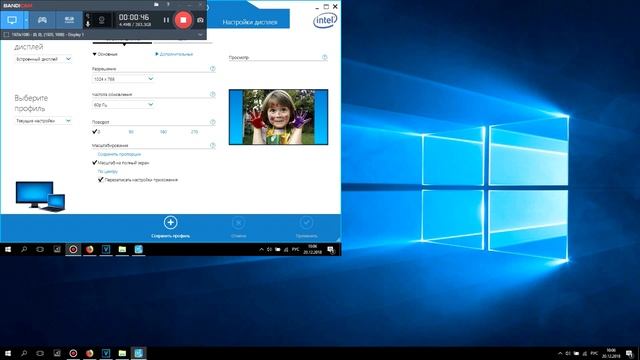Image resolution: width=640 pixels, height=360 pixels.
Task: Click Сохранить пропорции scaling option
Action: click(x=119, y=154)
